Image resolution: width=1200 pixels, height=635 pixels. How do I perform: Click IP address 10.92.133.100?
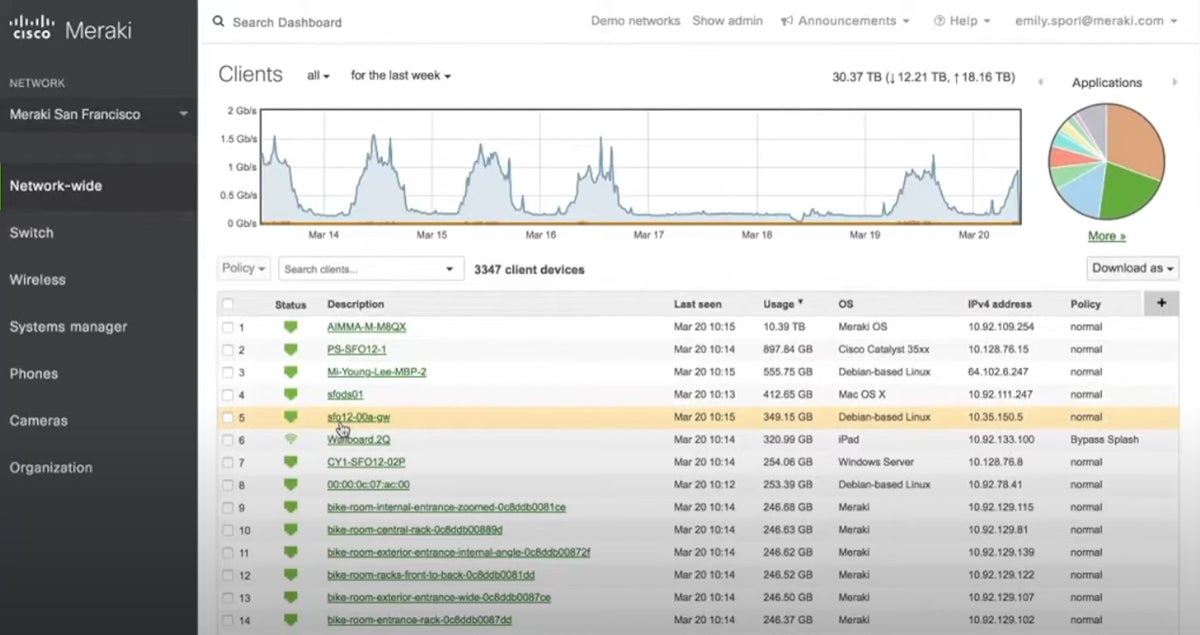1001,440
